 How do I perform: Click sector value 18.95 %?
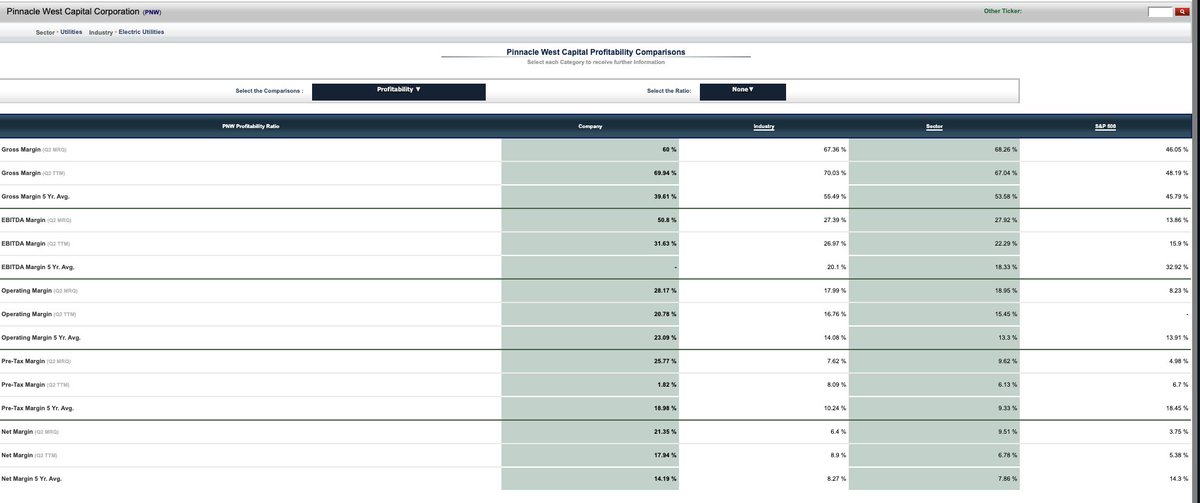(1005, 291)
